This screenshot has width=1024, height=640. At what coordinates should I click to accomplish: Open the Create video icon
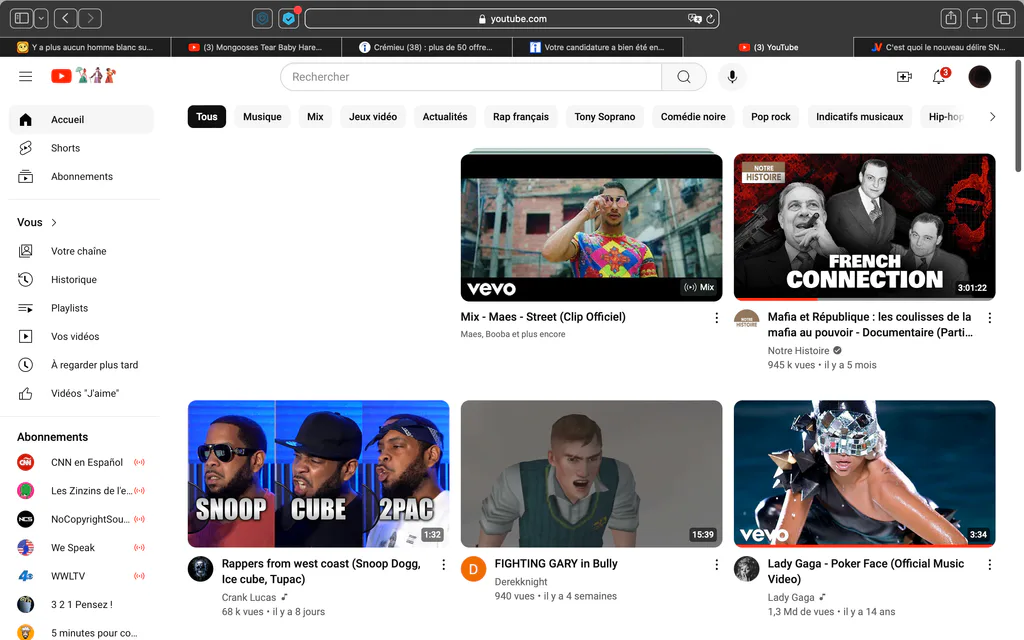904,77
